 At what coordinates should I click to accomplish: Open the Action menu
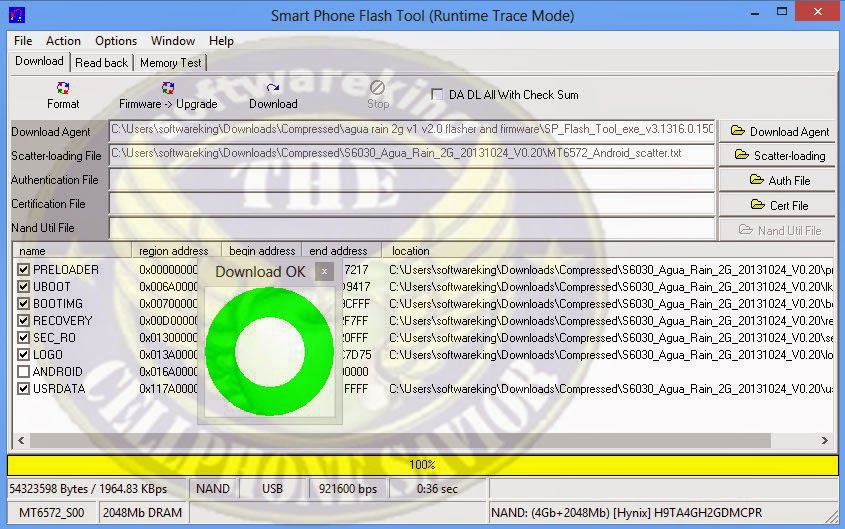click(63, 41)
